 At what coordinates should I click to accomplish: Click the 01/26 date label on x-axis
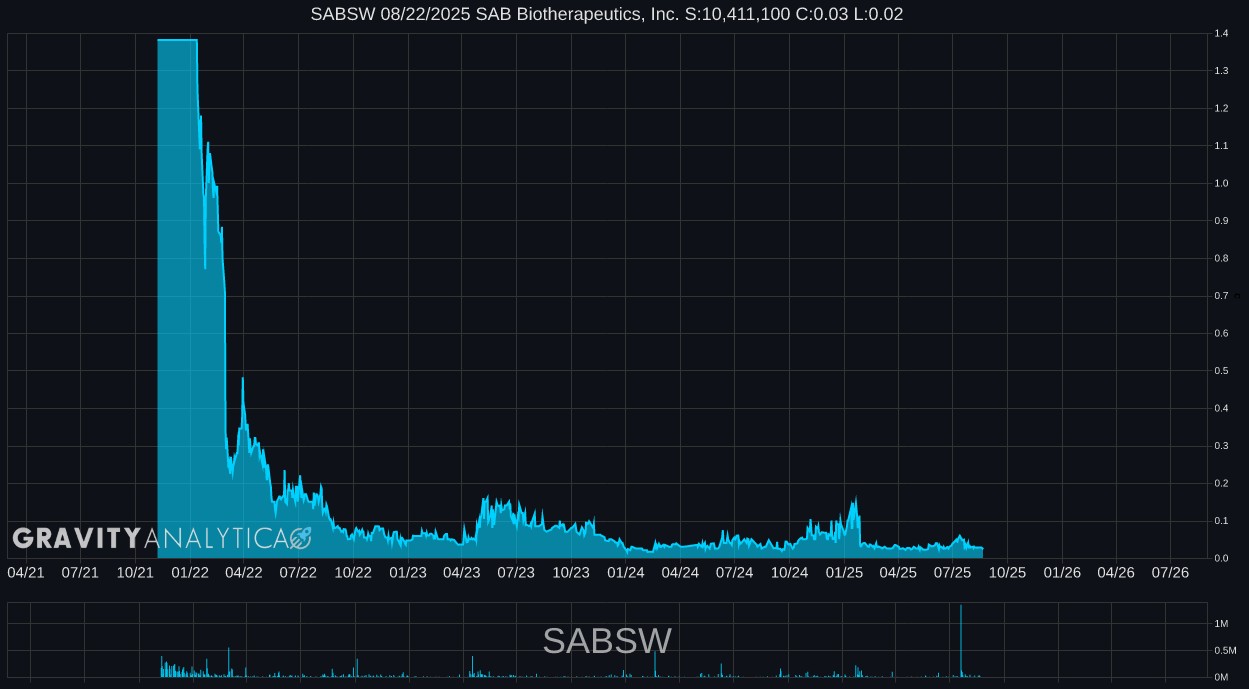[1062, 572]
